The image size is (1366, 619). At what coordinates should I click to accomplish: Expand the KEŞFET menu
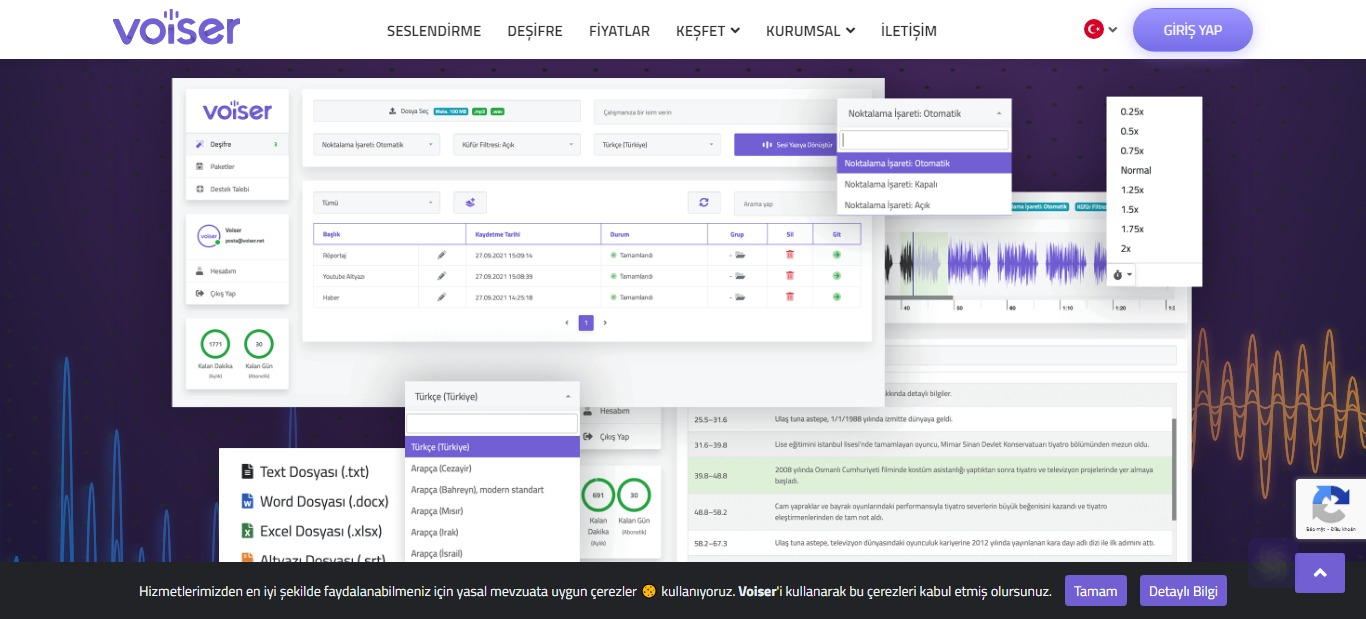[x=708, y=31]
